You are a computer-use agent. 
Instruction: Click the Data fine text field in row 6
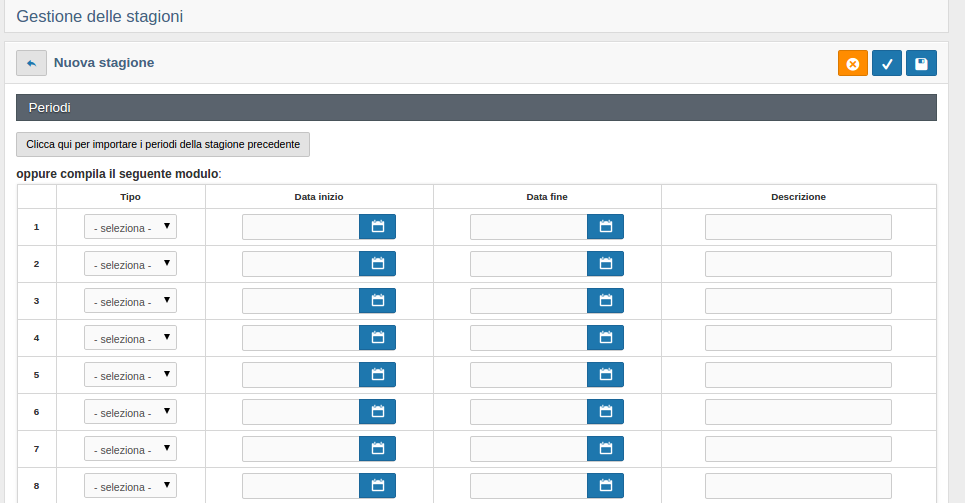529,411
